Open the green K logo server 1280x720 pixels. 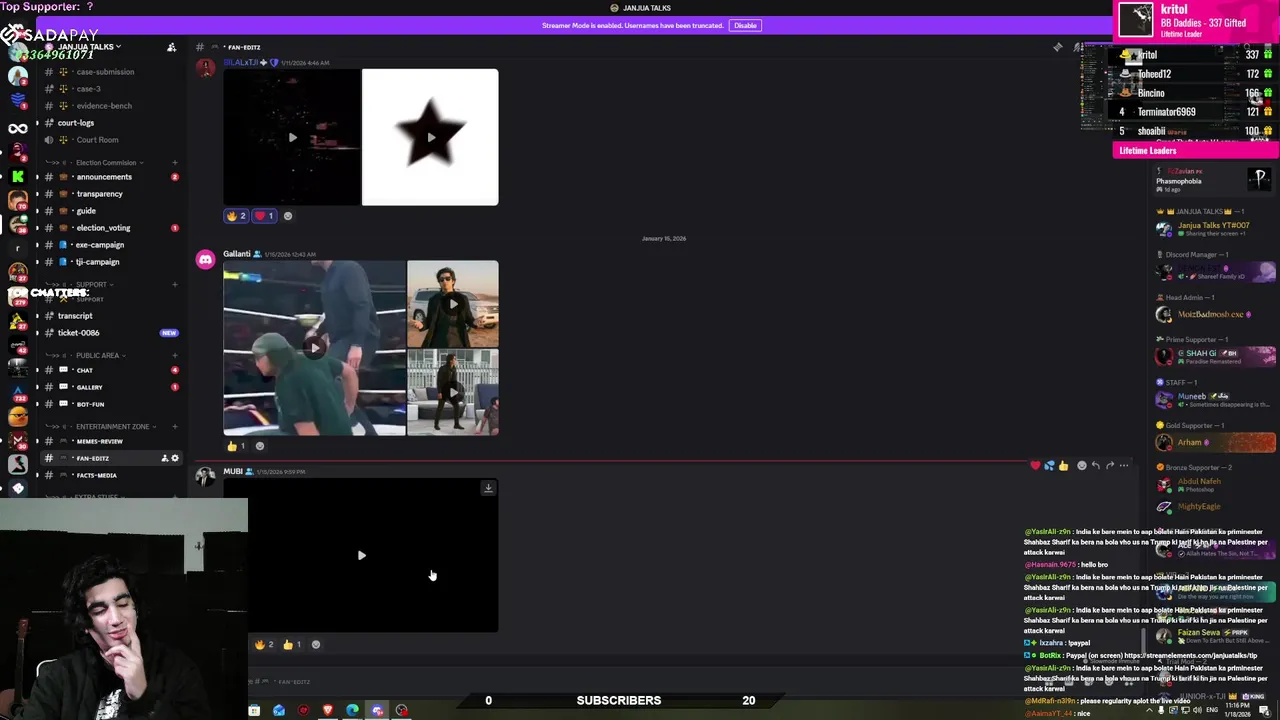click(x=18, y=176)
